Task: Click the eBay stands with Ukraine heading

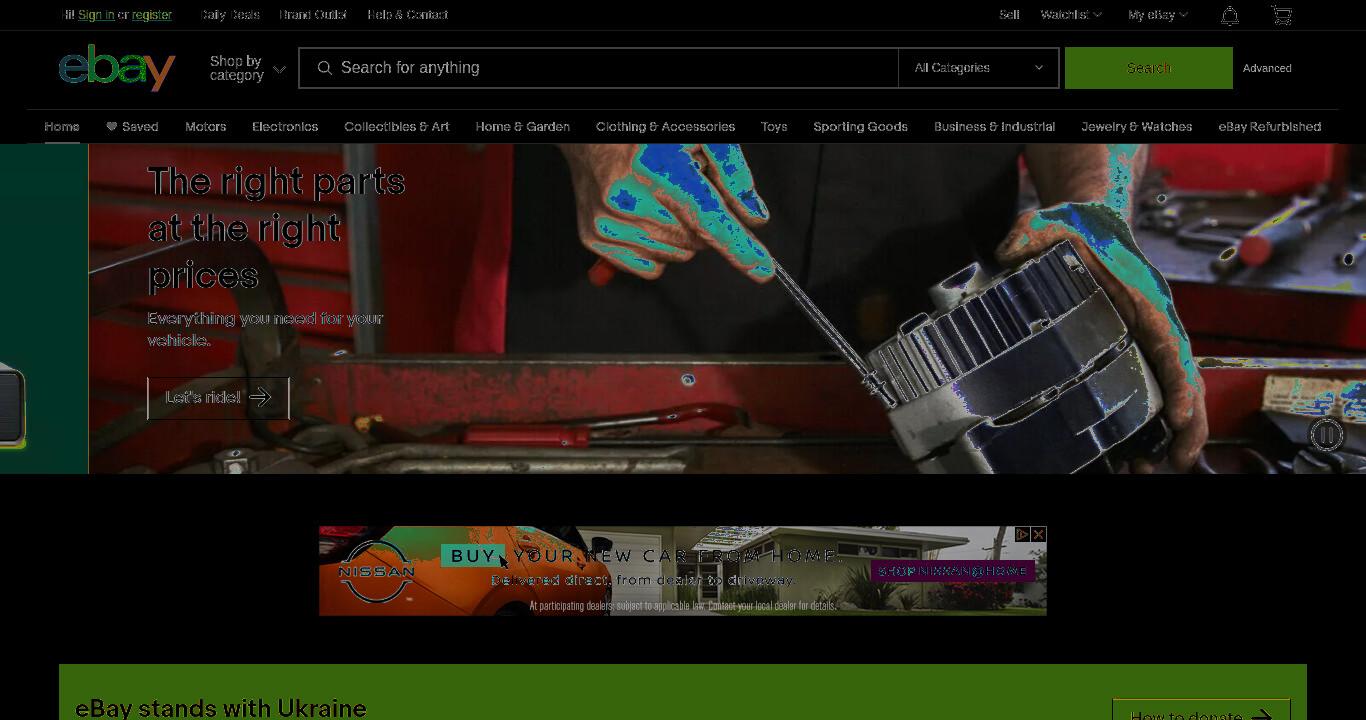Action: (x=221, y=708)
